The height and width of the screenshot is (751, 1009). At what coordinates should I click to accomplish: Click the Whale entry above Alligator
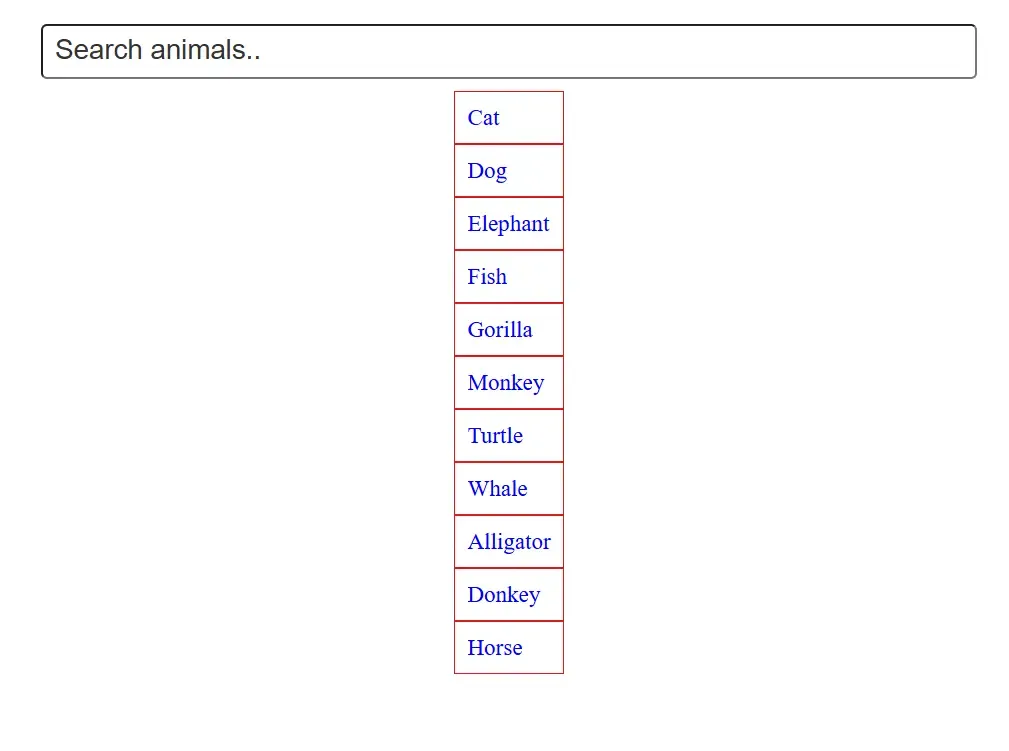497,489
